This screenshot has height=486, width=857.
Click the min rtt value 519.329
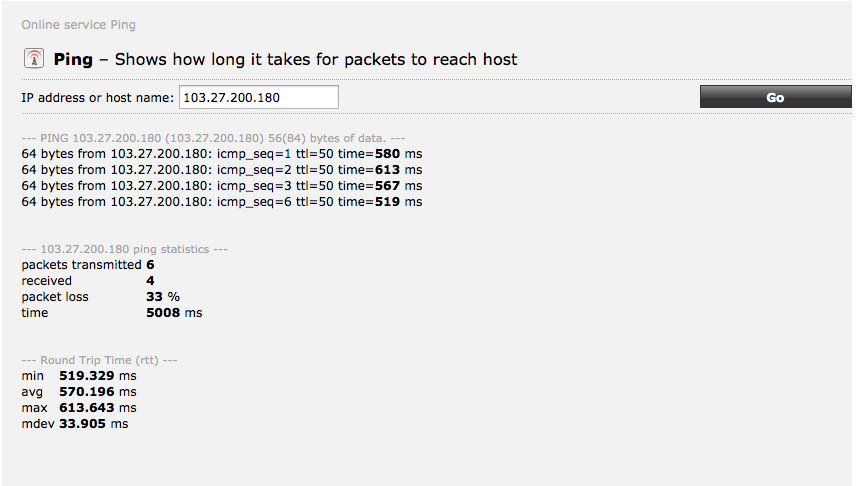88,376
